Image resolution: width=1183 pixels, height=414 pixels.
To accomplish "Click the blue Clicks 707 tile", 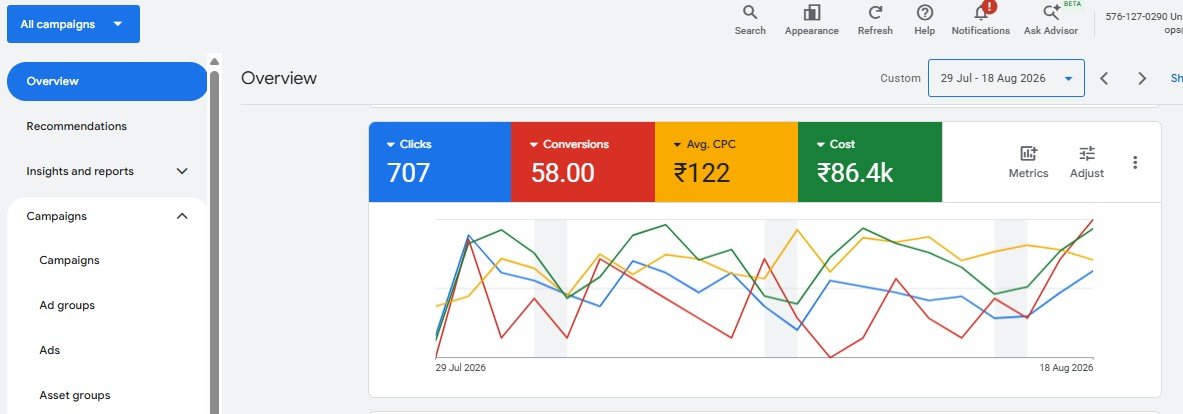I will pos(440,162).
